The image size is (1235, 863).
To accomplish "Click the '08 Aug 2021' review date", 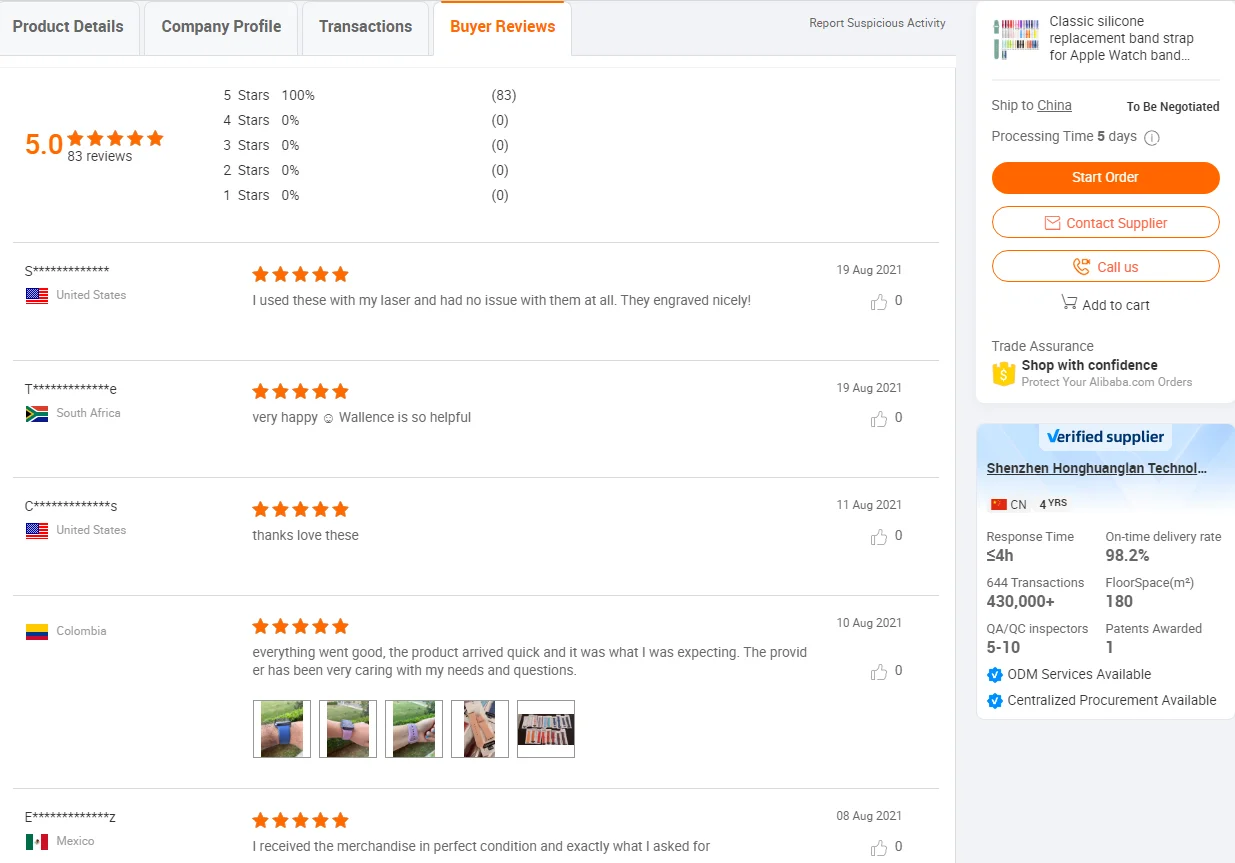I will 869,816.
